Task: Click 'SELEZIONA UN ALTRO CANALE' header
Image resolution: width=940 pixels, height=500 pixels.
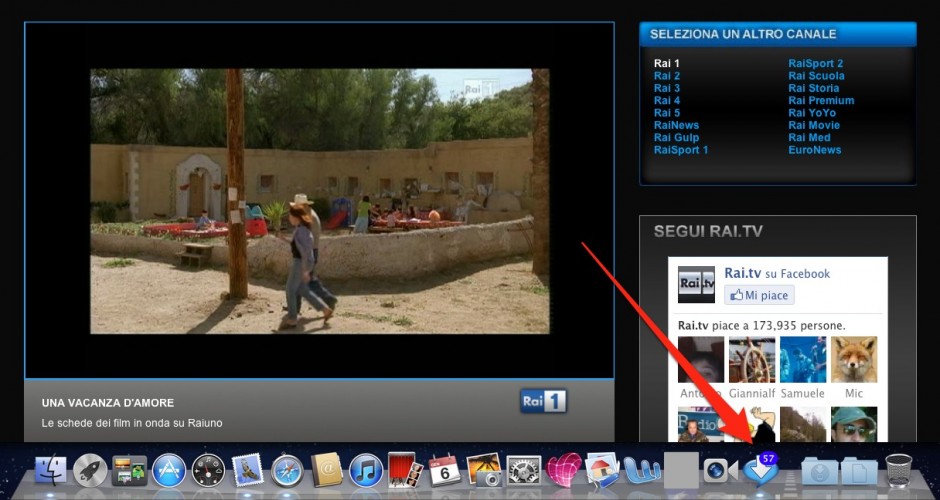Action: pyautogui.click(x=743, y=34)
